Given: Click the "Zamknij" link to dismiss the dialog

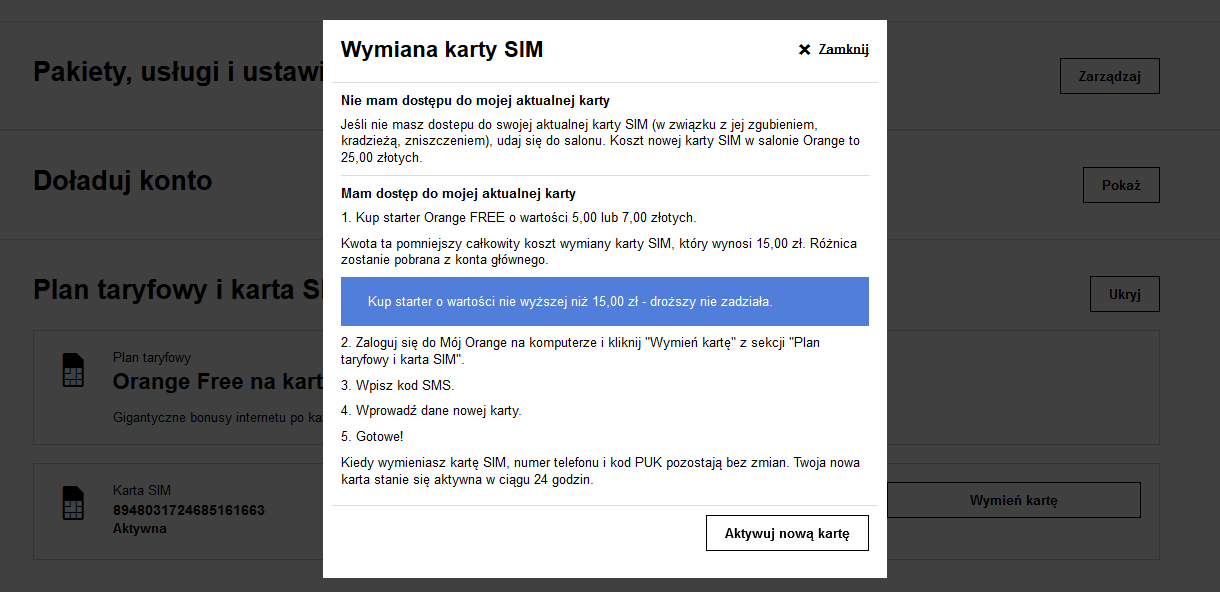Looking at the screenshot, I should click(x=843, y=48).
